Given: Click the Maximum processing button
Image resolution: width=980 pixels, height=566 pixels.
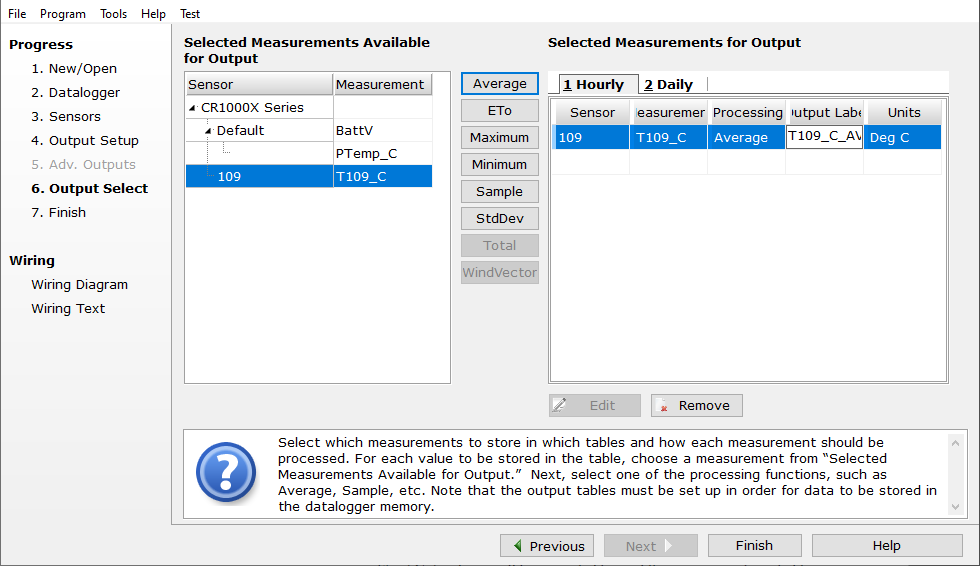Looking at the screenshot, I should [499, 138].
